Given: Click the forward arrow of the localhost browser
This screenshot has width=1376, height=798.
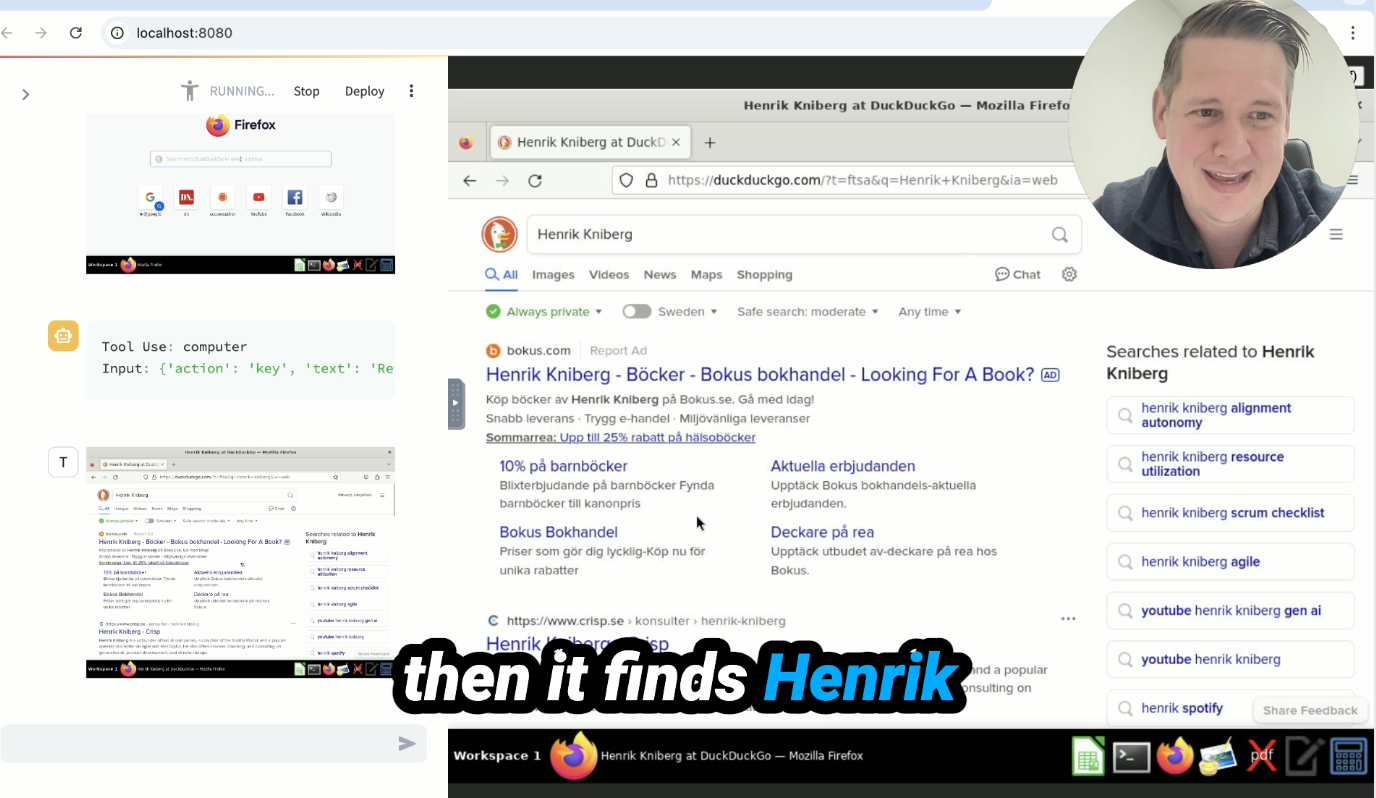Looking at the screenshot, I should tap(41, 33).
